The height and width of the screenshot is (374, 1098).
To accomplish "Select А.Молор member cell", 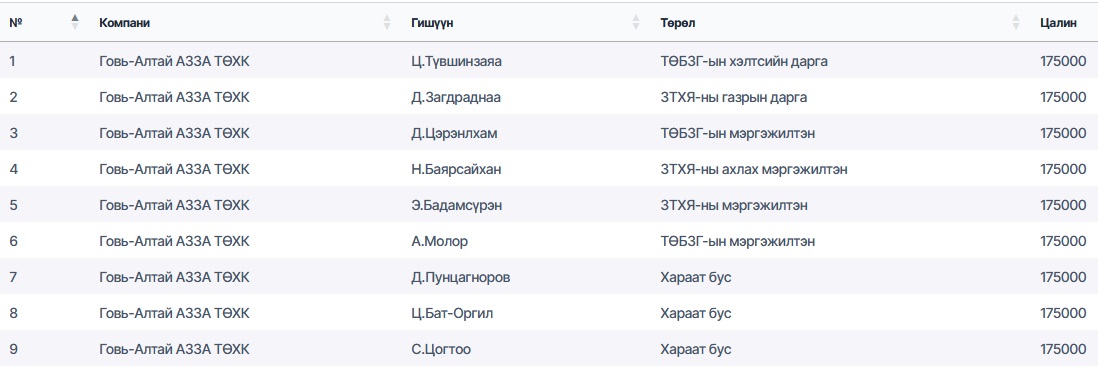I will pos(439,242).
